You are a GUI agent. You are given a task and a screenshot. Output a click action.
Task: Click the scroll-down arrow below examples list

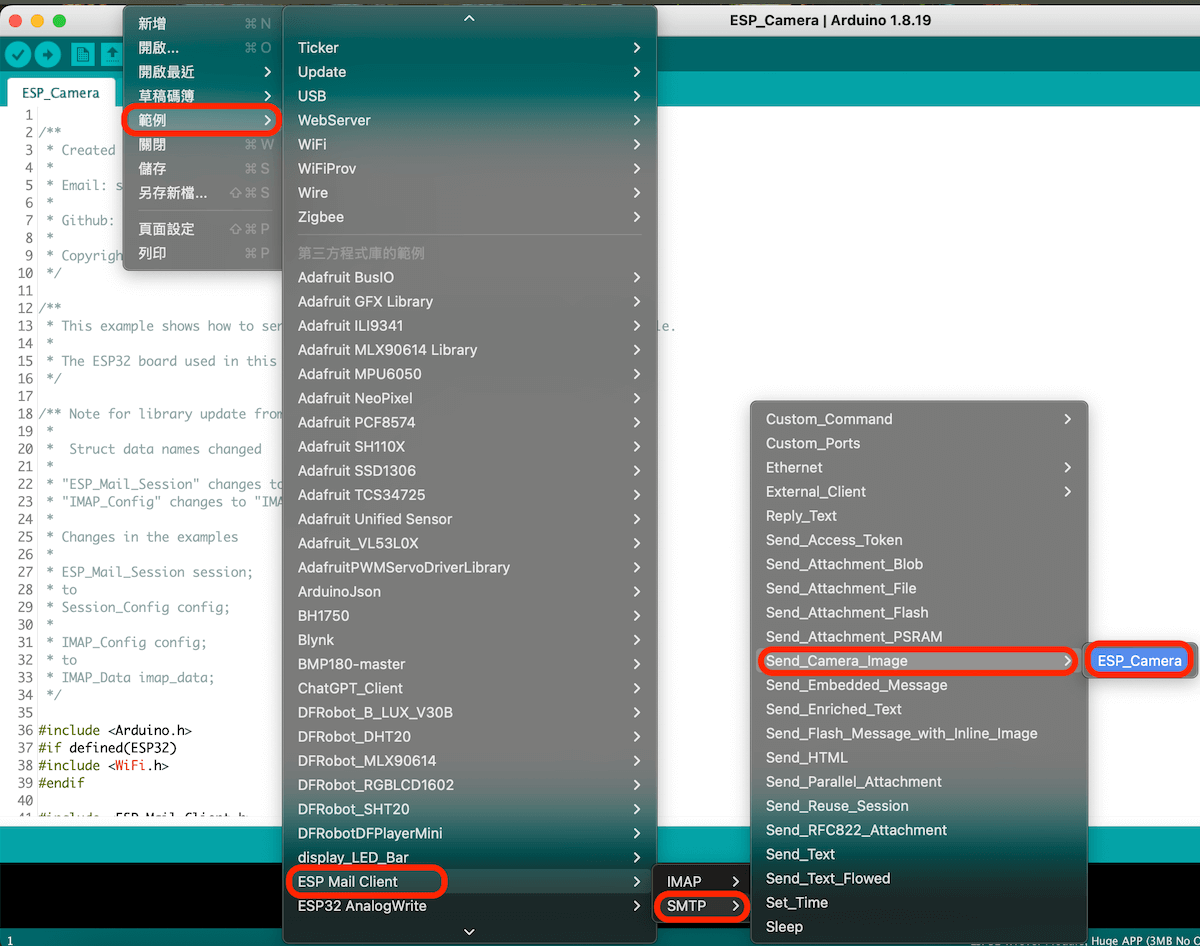click(x=469, y=931)
